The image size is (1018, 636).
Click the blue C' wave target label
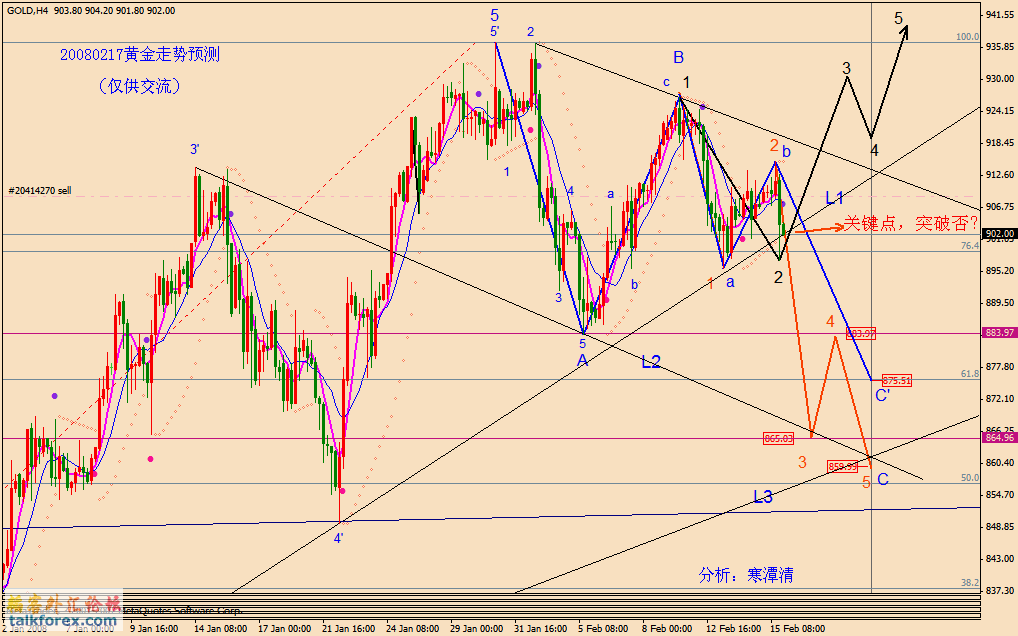click(x=883, y=397)
